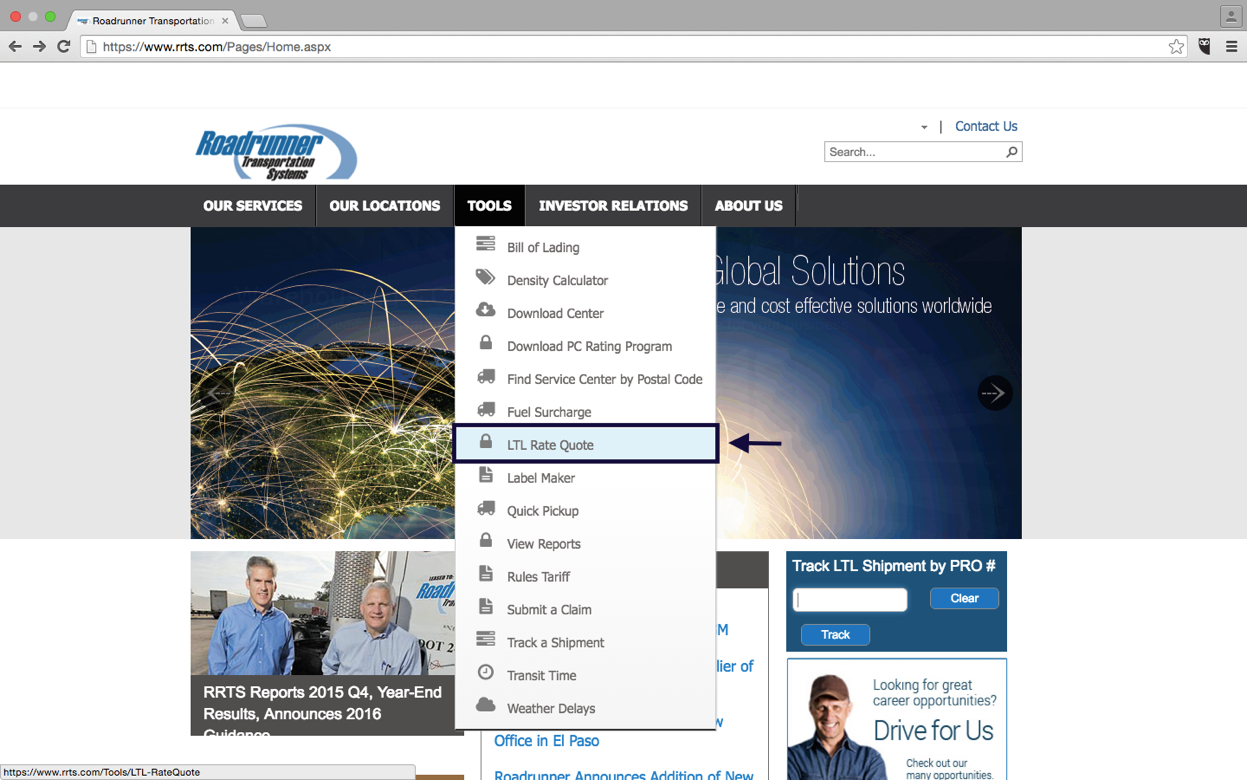Click the lock icon next to View Reports
This screenshot has width=1247, height=780.
point(486,543)
